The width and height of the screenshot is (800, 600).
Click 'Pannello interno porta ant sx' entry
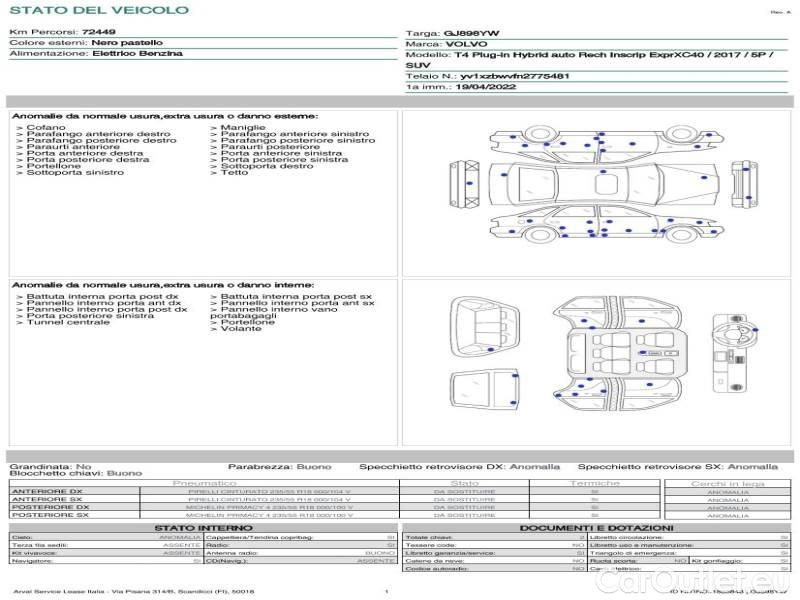(x=297, y=303)
